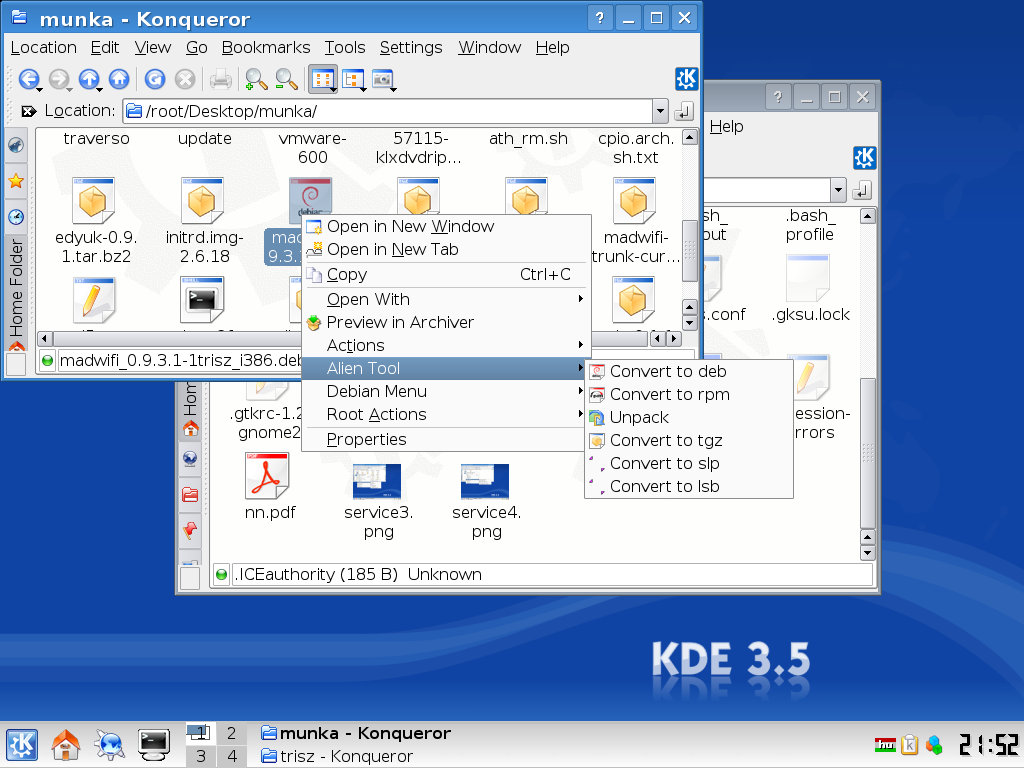Select Icon View mode toolbar button
This screenshot has height=768, width=1024.
coord(323,79)
